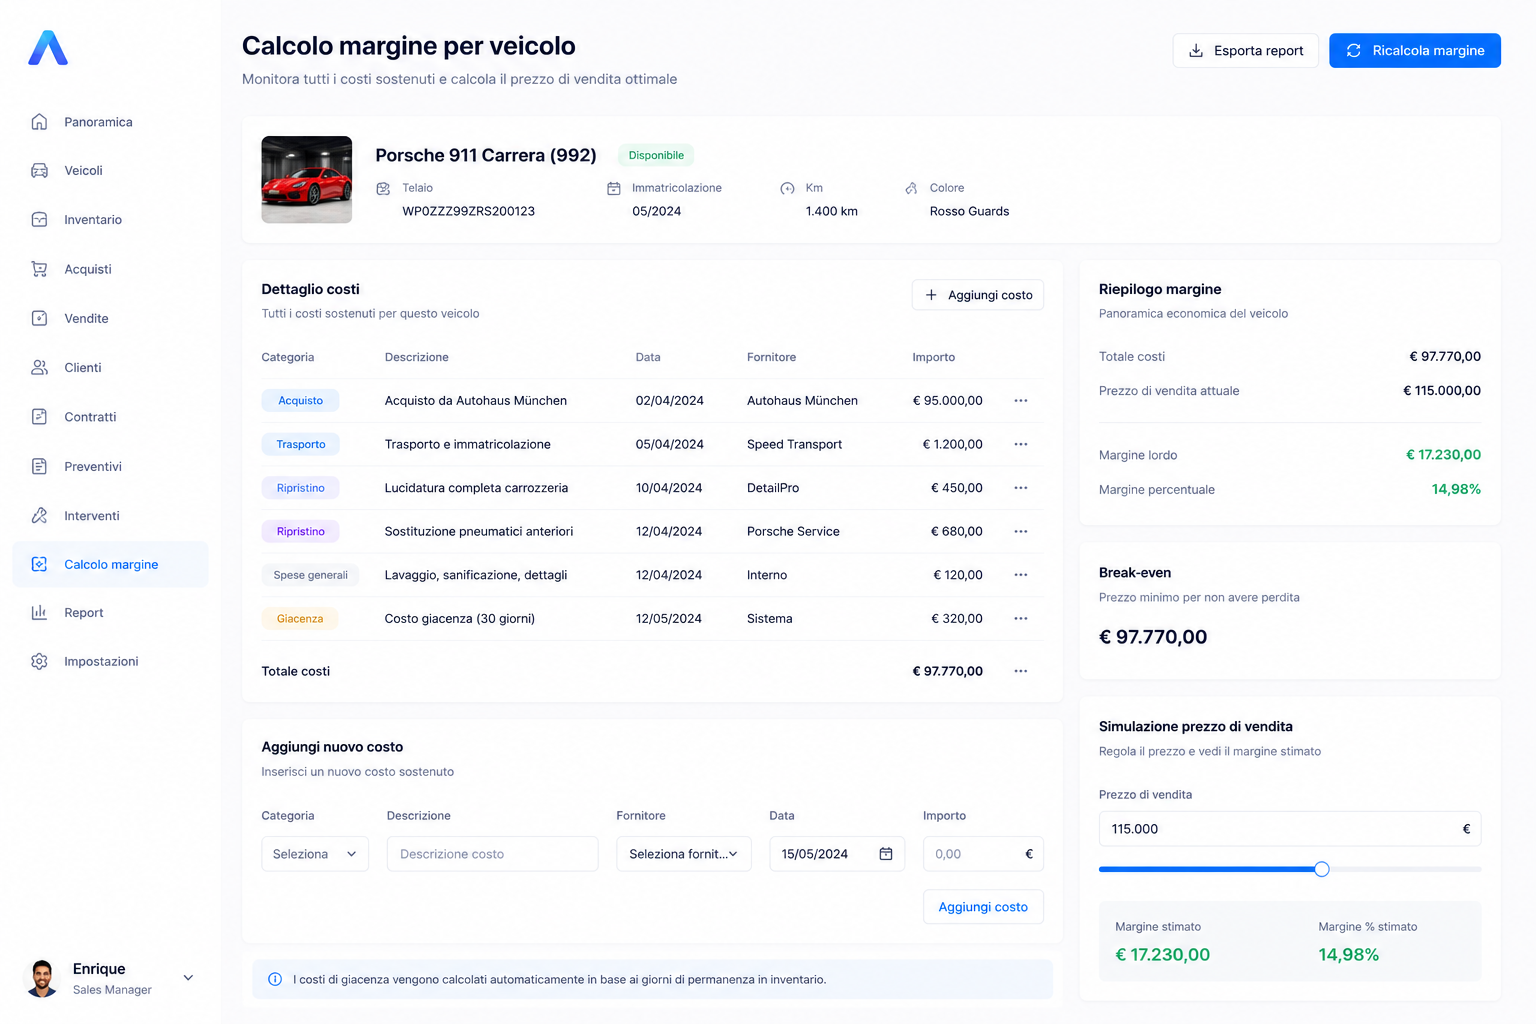Click the Giacenza category tag
1536x1024 pixels.
pos(300,619)
